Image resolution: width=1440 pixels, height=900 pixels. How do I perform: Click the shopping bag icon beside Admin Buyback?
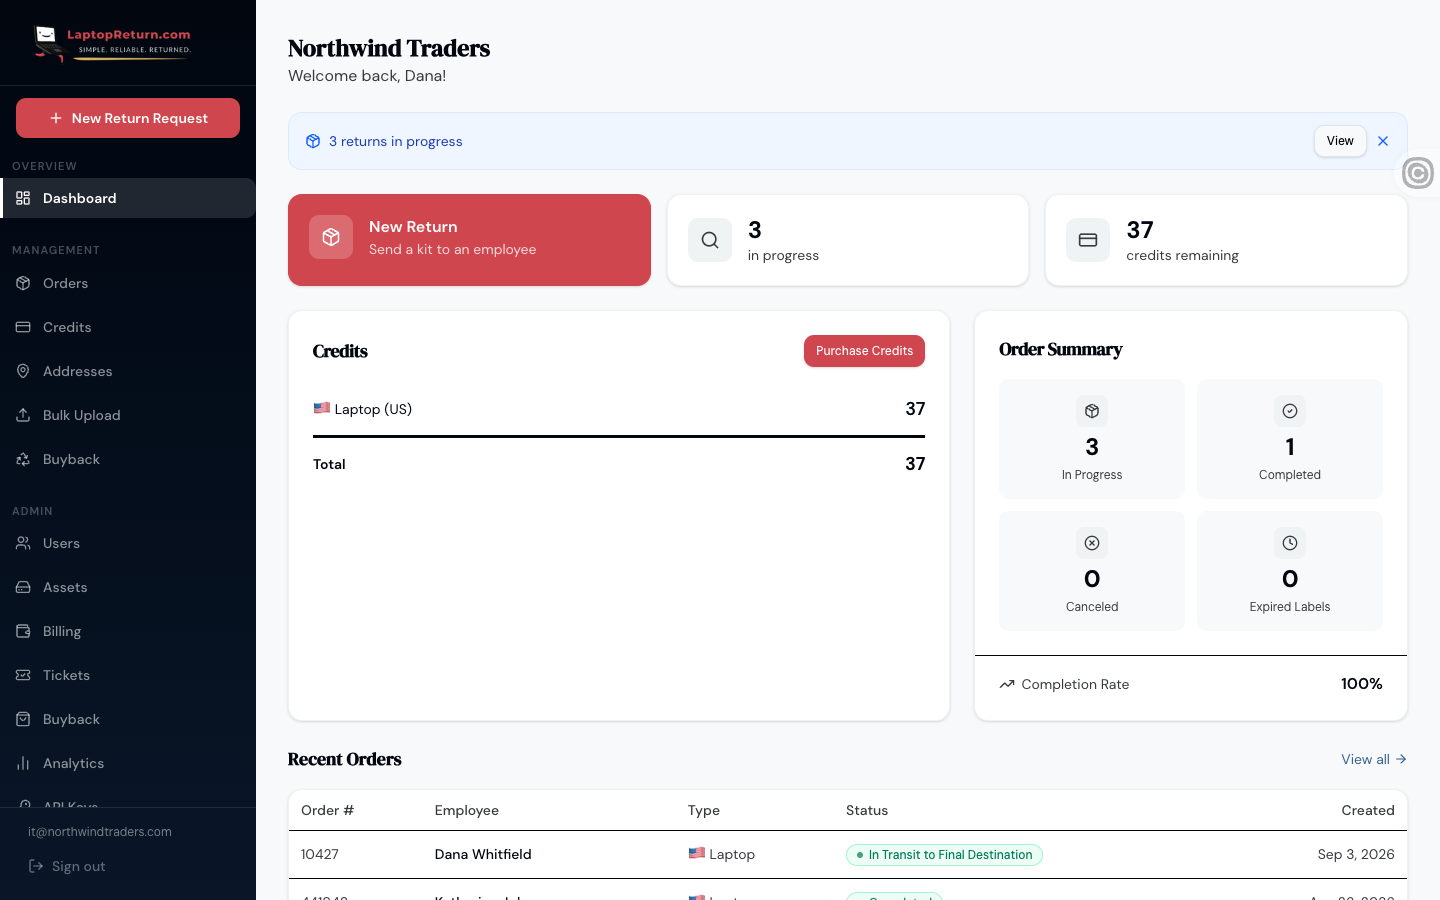(x=23, y=719)
